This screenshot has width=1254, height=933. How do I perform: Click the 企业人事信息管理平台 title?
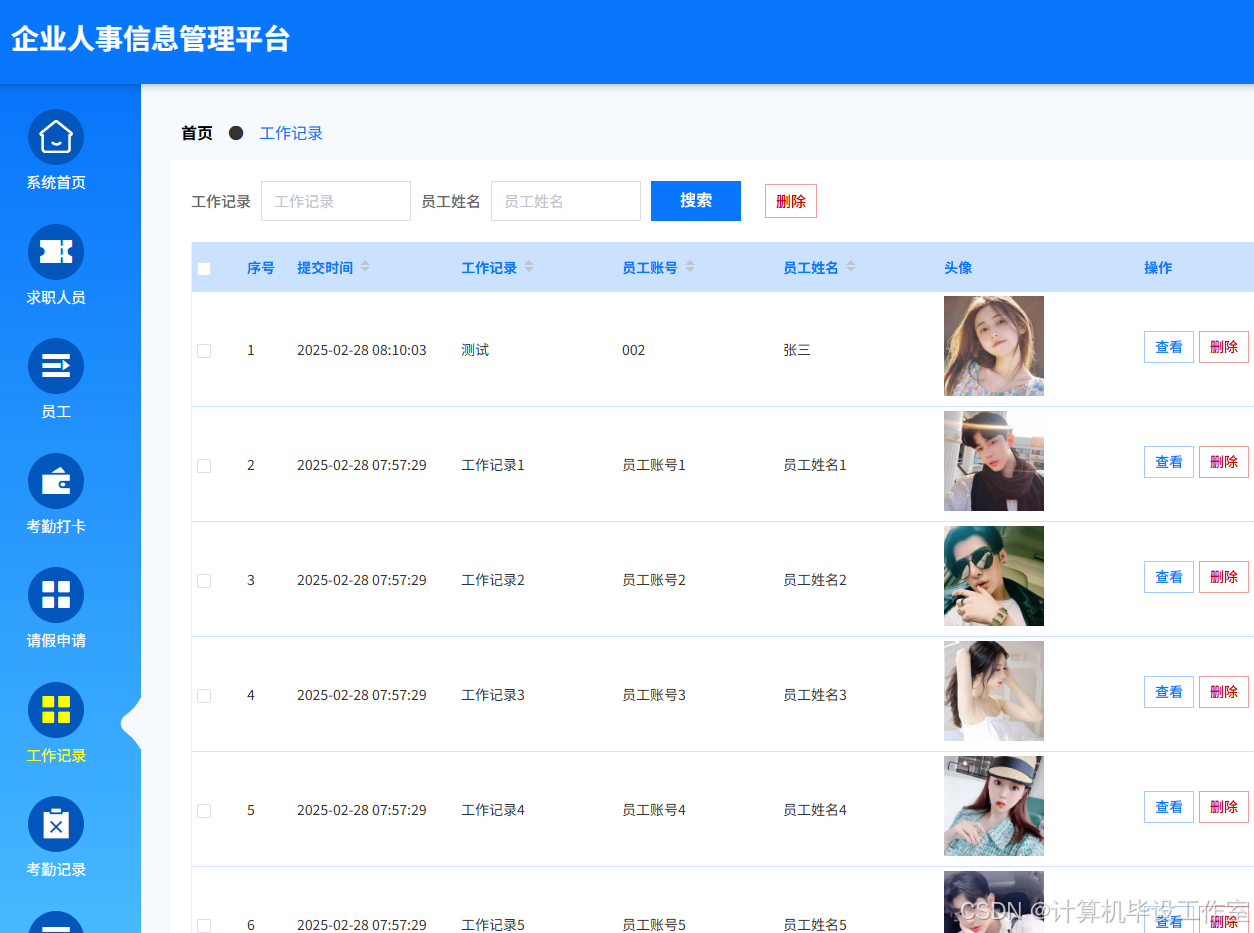pos(151,39)
